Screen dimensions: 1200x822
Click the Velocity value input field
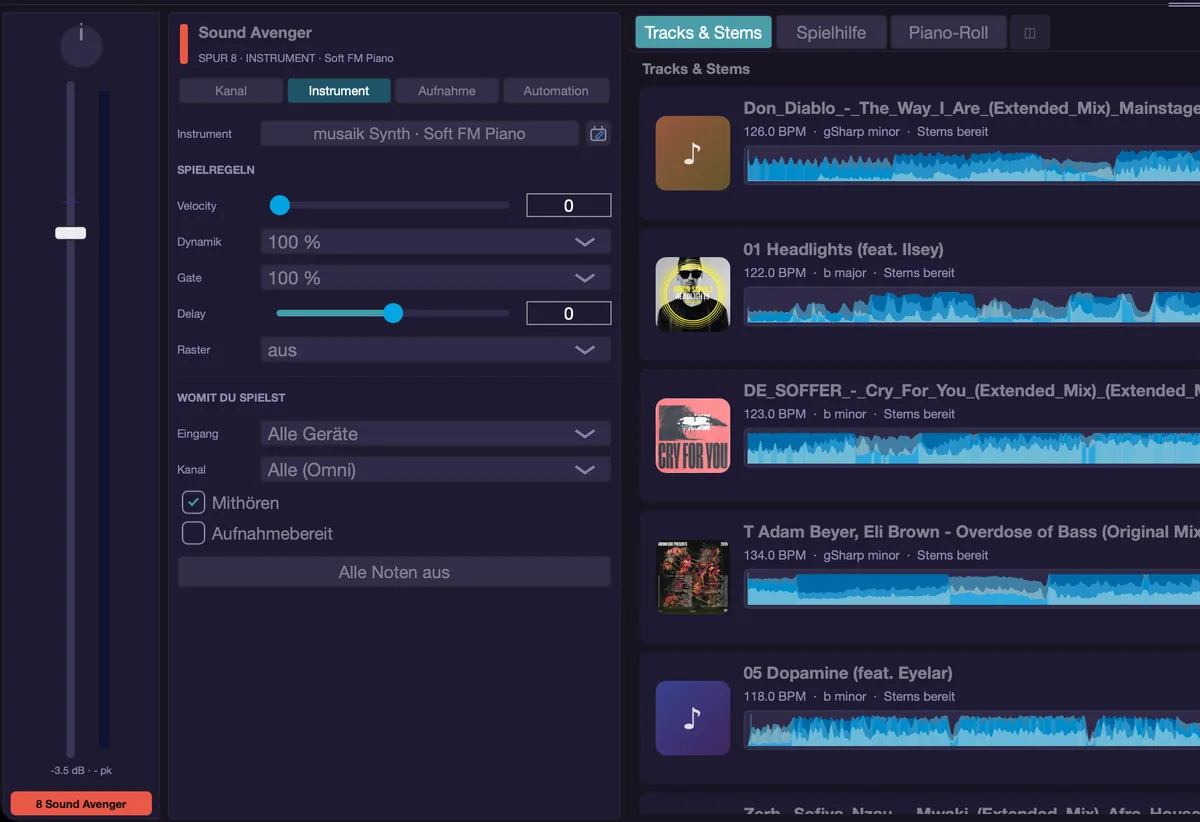click(x=569, y=205)
